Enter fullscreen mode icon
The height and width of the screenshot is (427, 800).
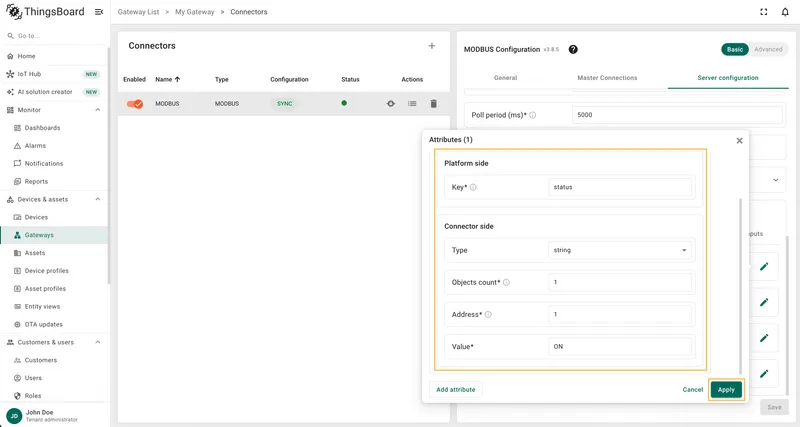click(763, 12)
